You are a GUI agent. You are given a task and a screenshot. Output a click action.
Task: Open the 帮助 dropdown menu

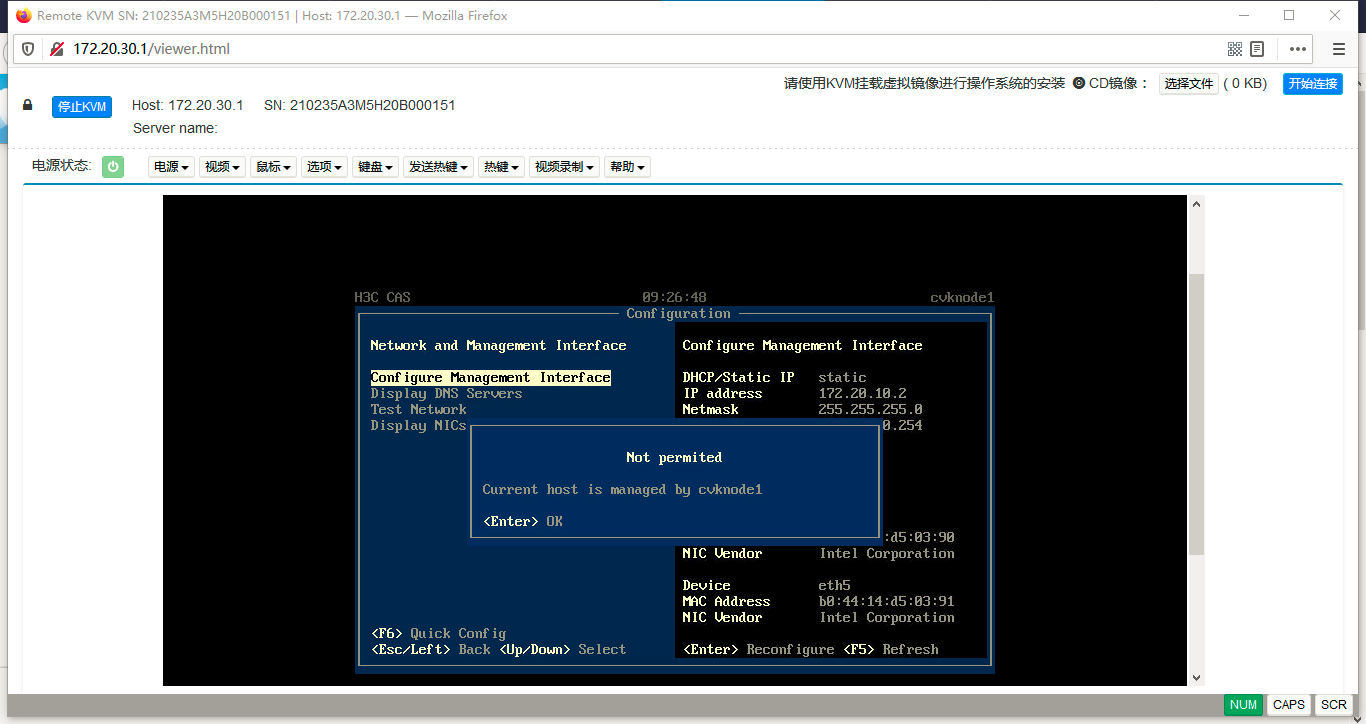pos(628,167)
